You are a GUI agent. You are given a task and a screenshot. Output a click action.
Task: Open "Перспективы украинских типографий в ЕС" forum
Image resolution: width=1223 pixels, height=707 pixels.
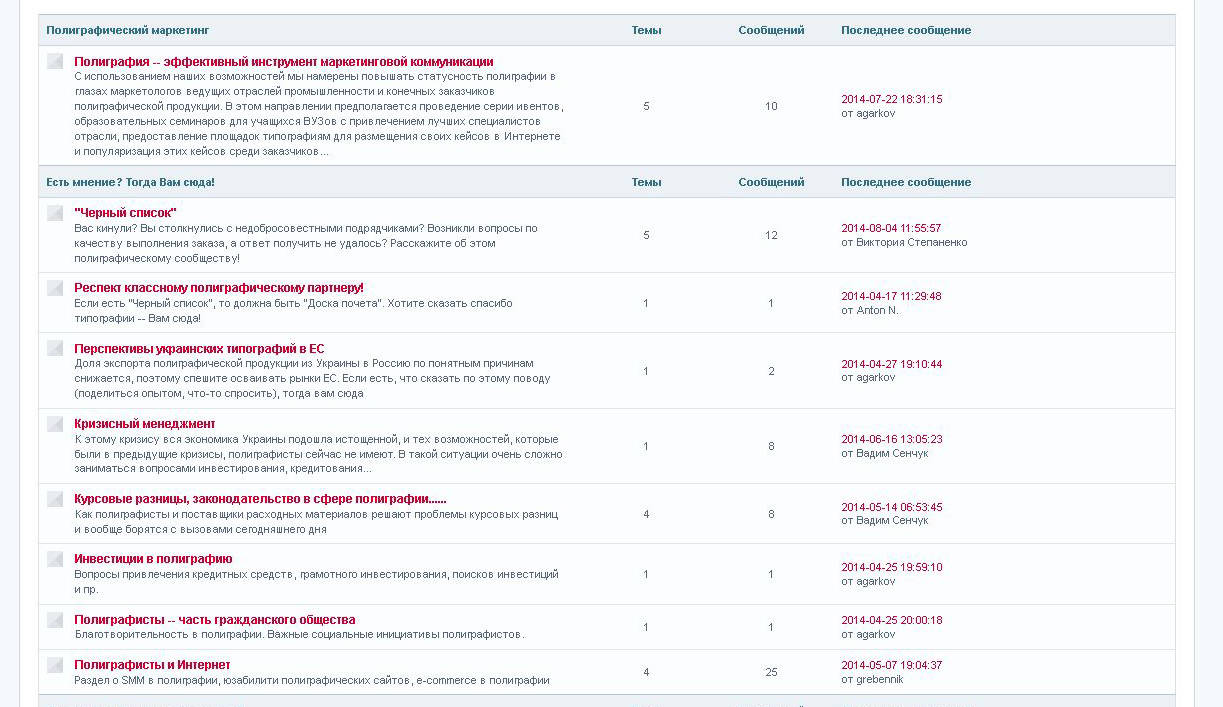[x=199, y=349]
